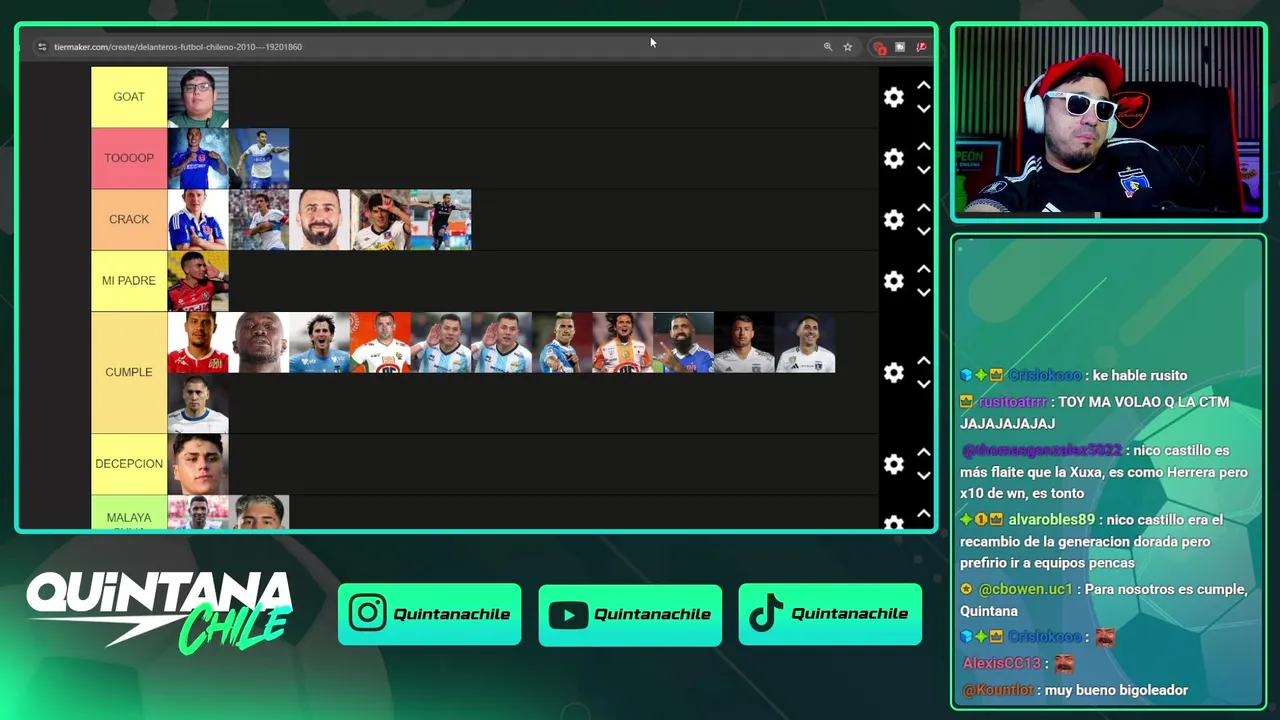Viewport: 1280px width, 720px height.
Task: Click the YouTube logo on Quintanachile banner
Action: pos(568,615)
